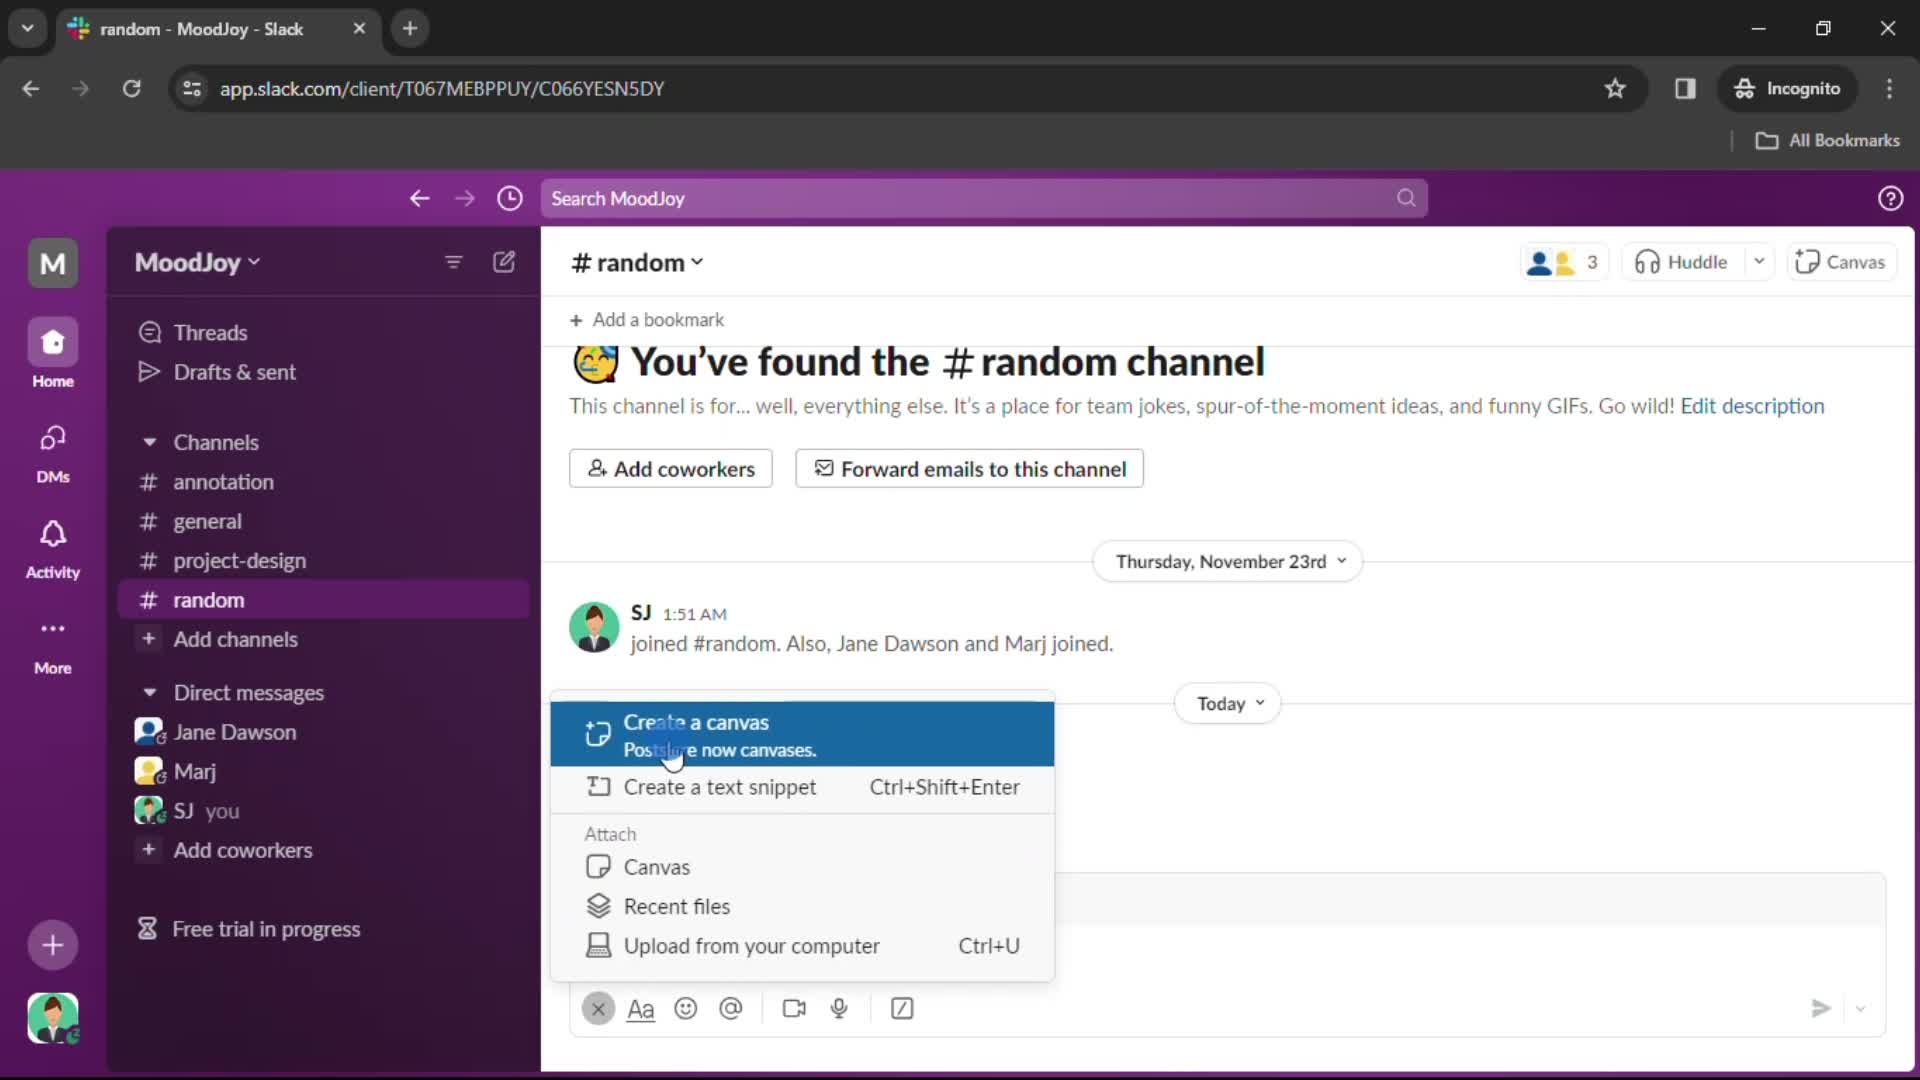Open the project-design channel
Viewport: 1920px width, 1080px height.
click(x=323, y=561)
